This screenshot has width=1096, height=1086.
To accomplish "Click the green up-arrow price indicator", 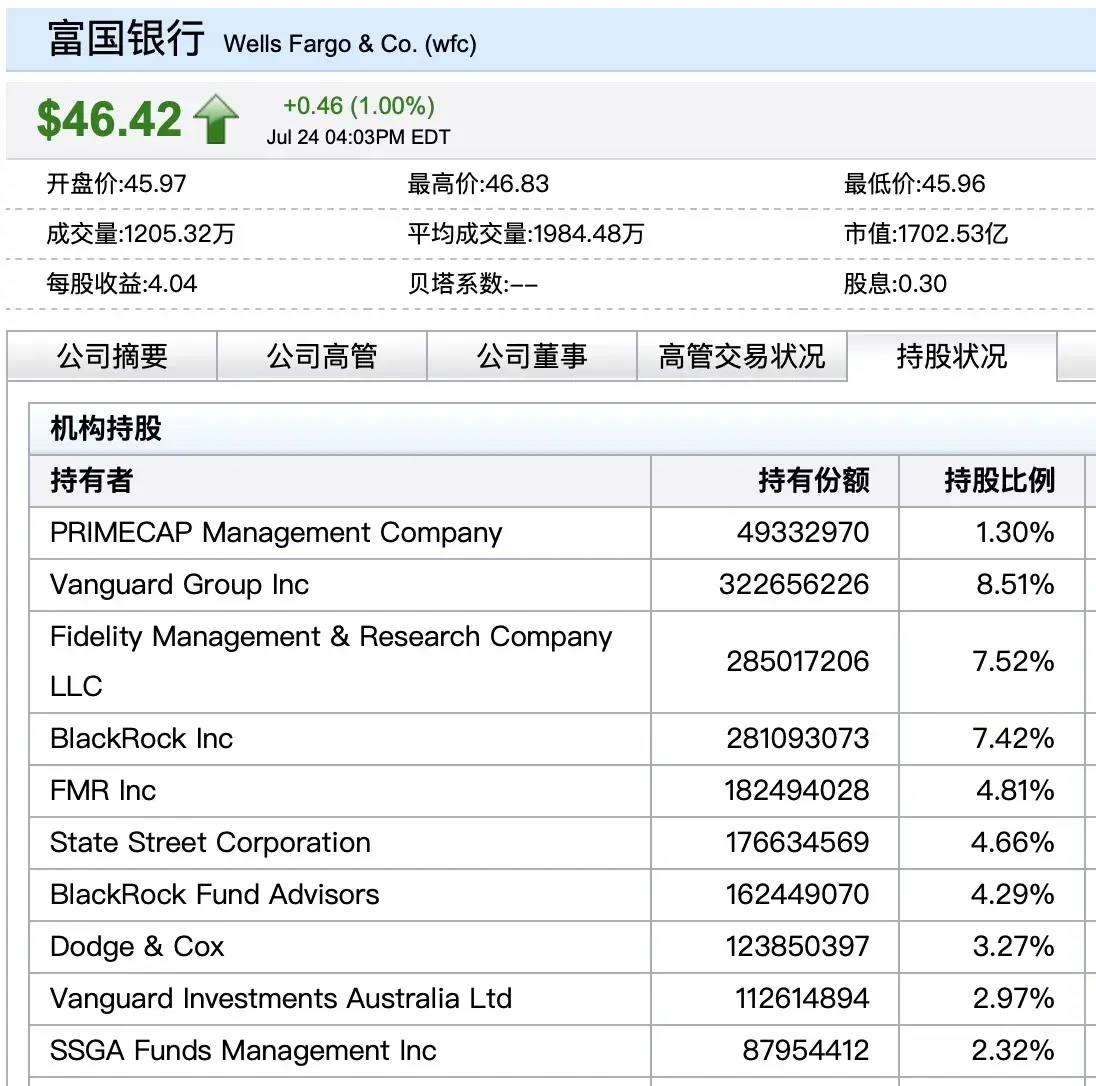I will (x=216, y=120).
